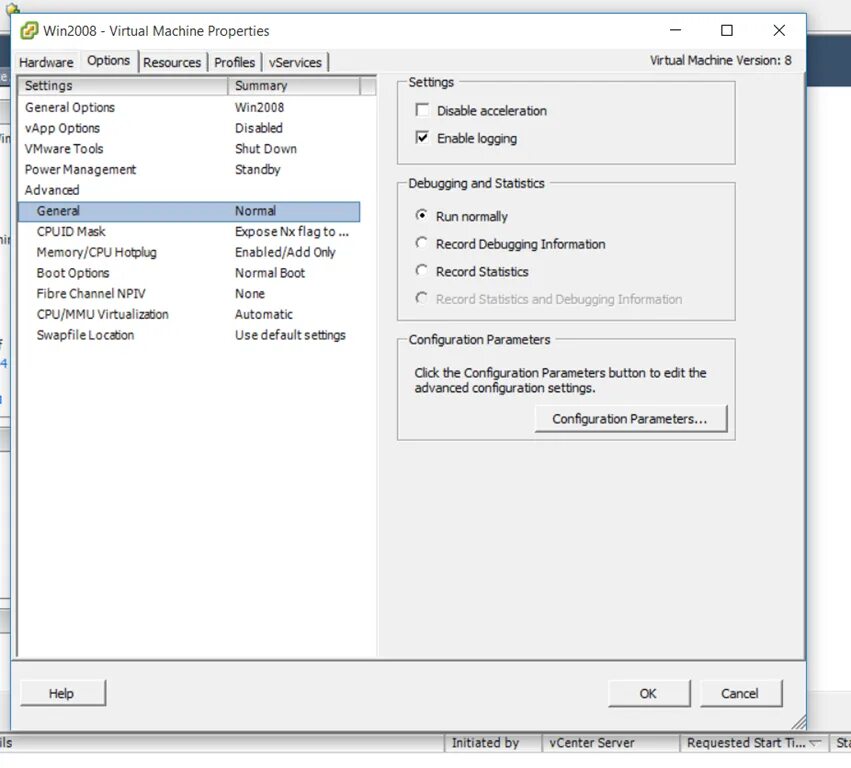Select Boot Options in the list
The image size is (851, 768).
(x=189, y=273)
